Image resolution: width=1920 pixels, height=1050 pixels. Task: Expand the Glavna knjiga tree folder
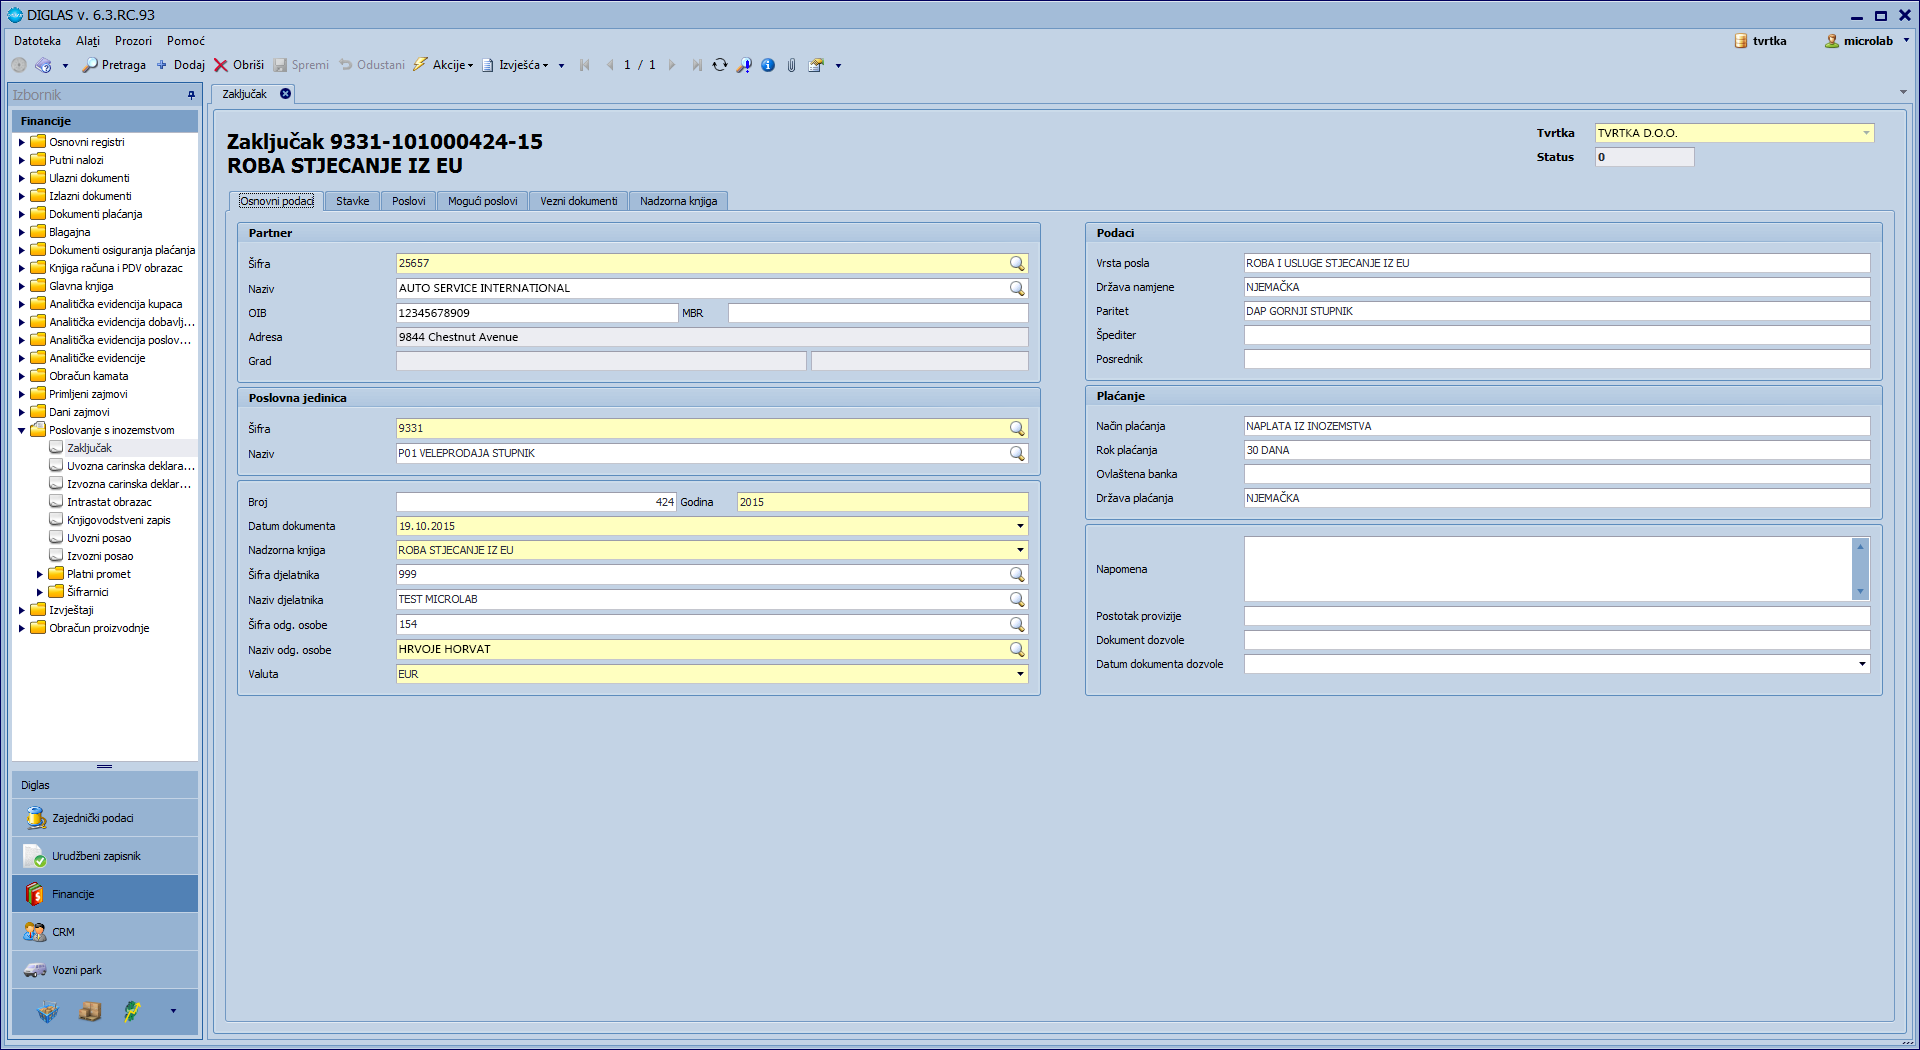tap(21, 286)
